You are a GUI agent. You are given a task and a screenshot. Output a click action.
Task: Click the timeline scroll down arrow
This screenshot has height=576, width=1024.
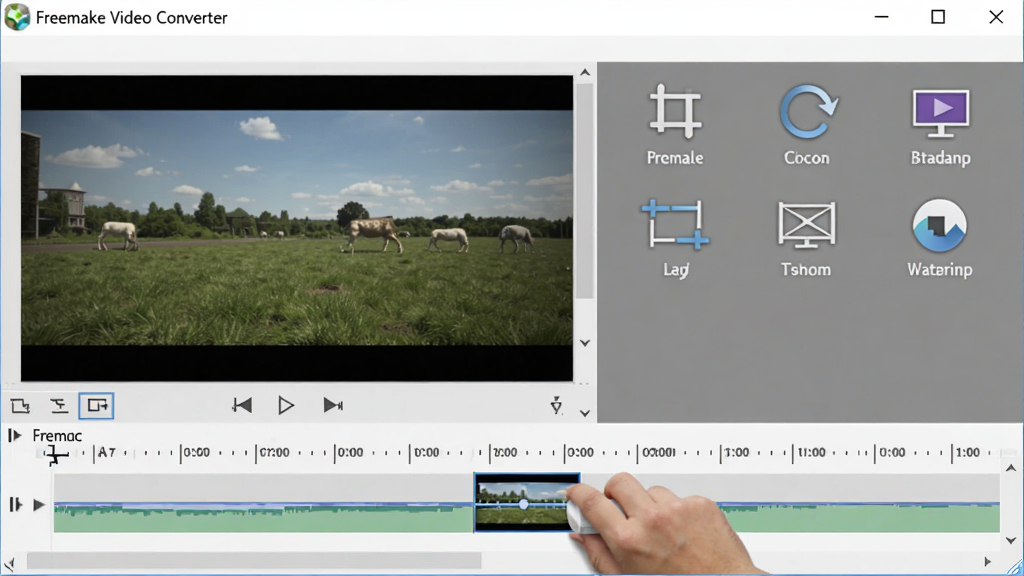1011,541
